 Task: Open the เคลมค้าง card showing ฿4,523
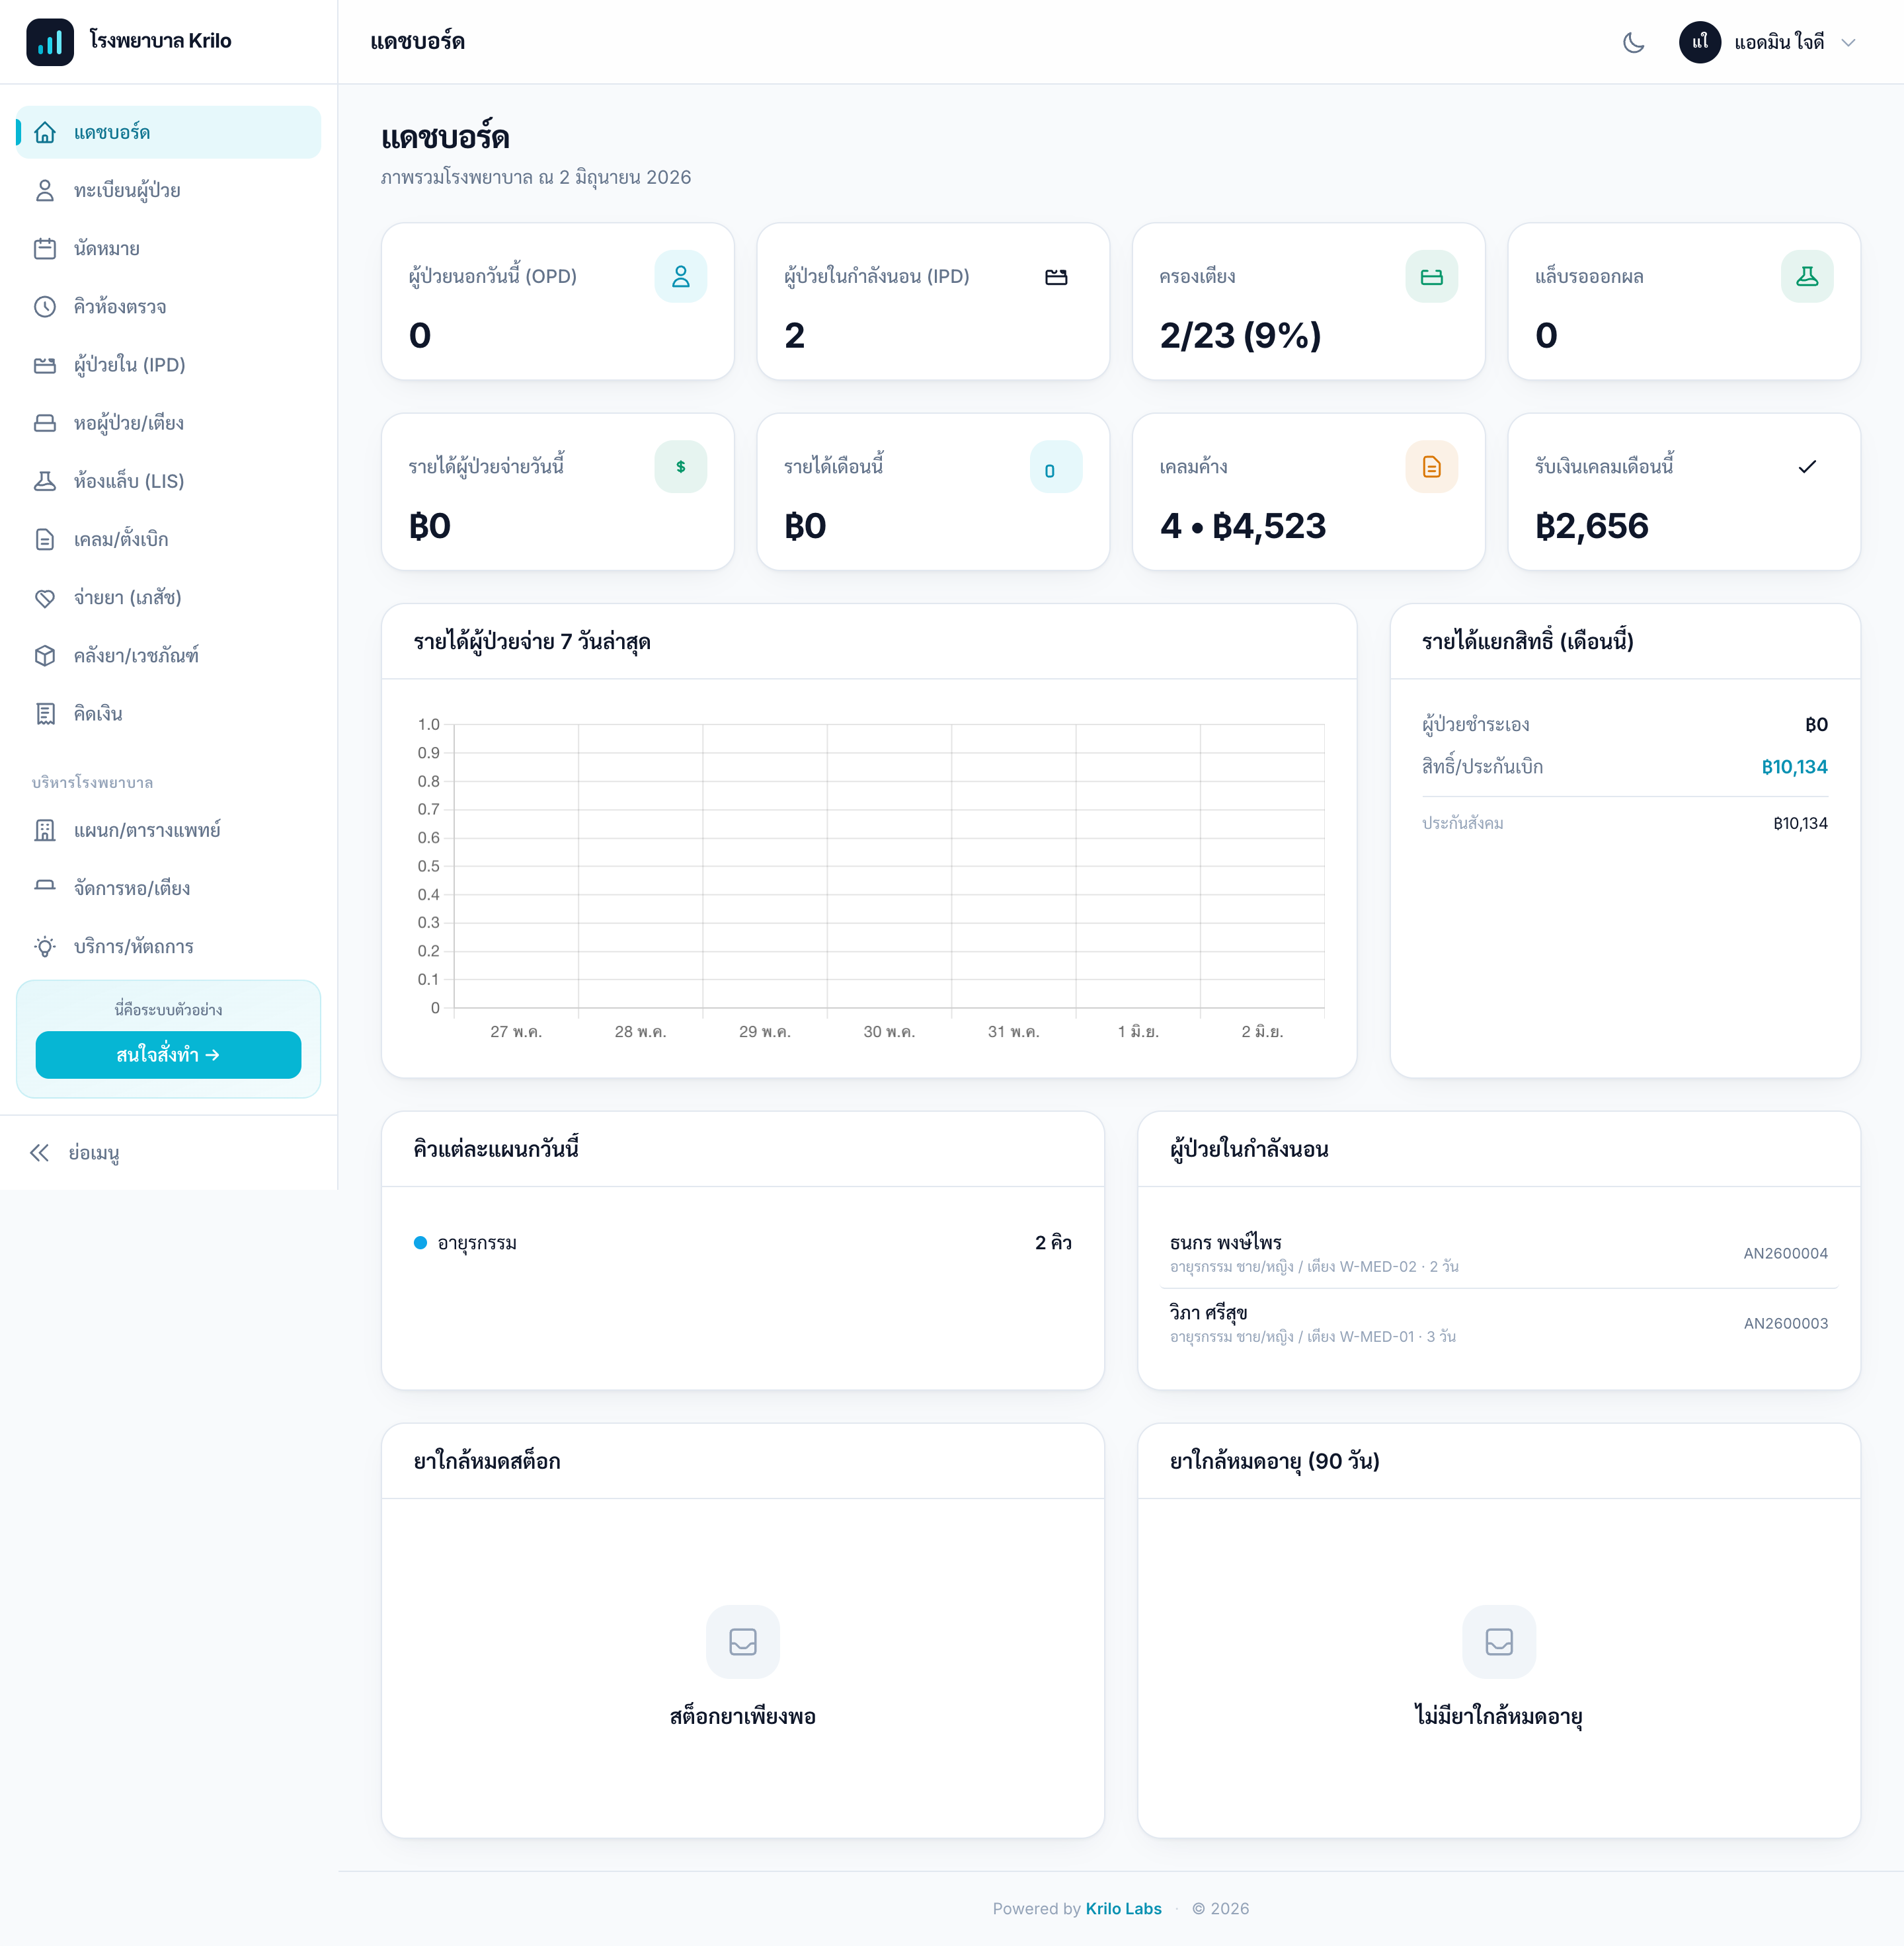pos(1308,492)
